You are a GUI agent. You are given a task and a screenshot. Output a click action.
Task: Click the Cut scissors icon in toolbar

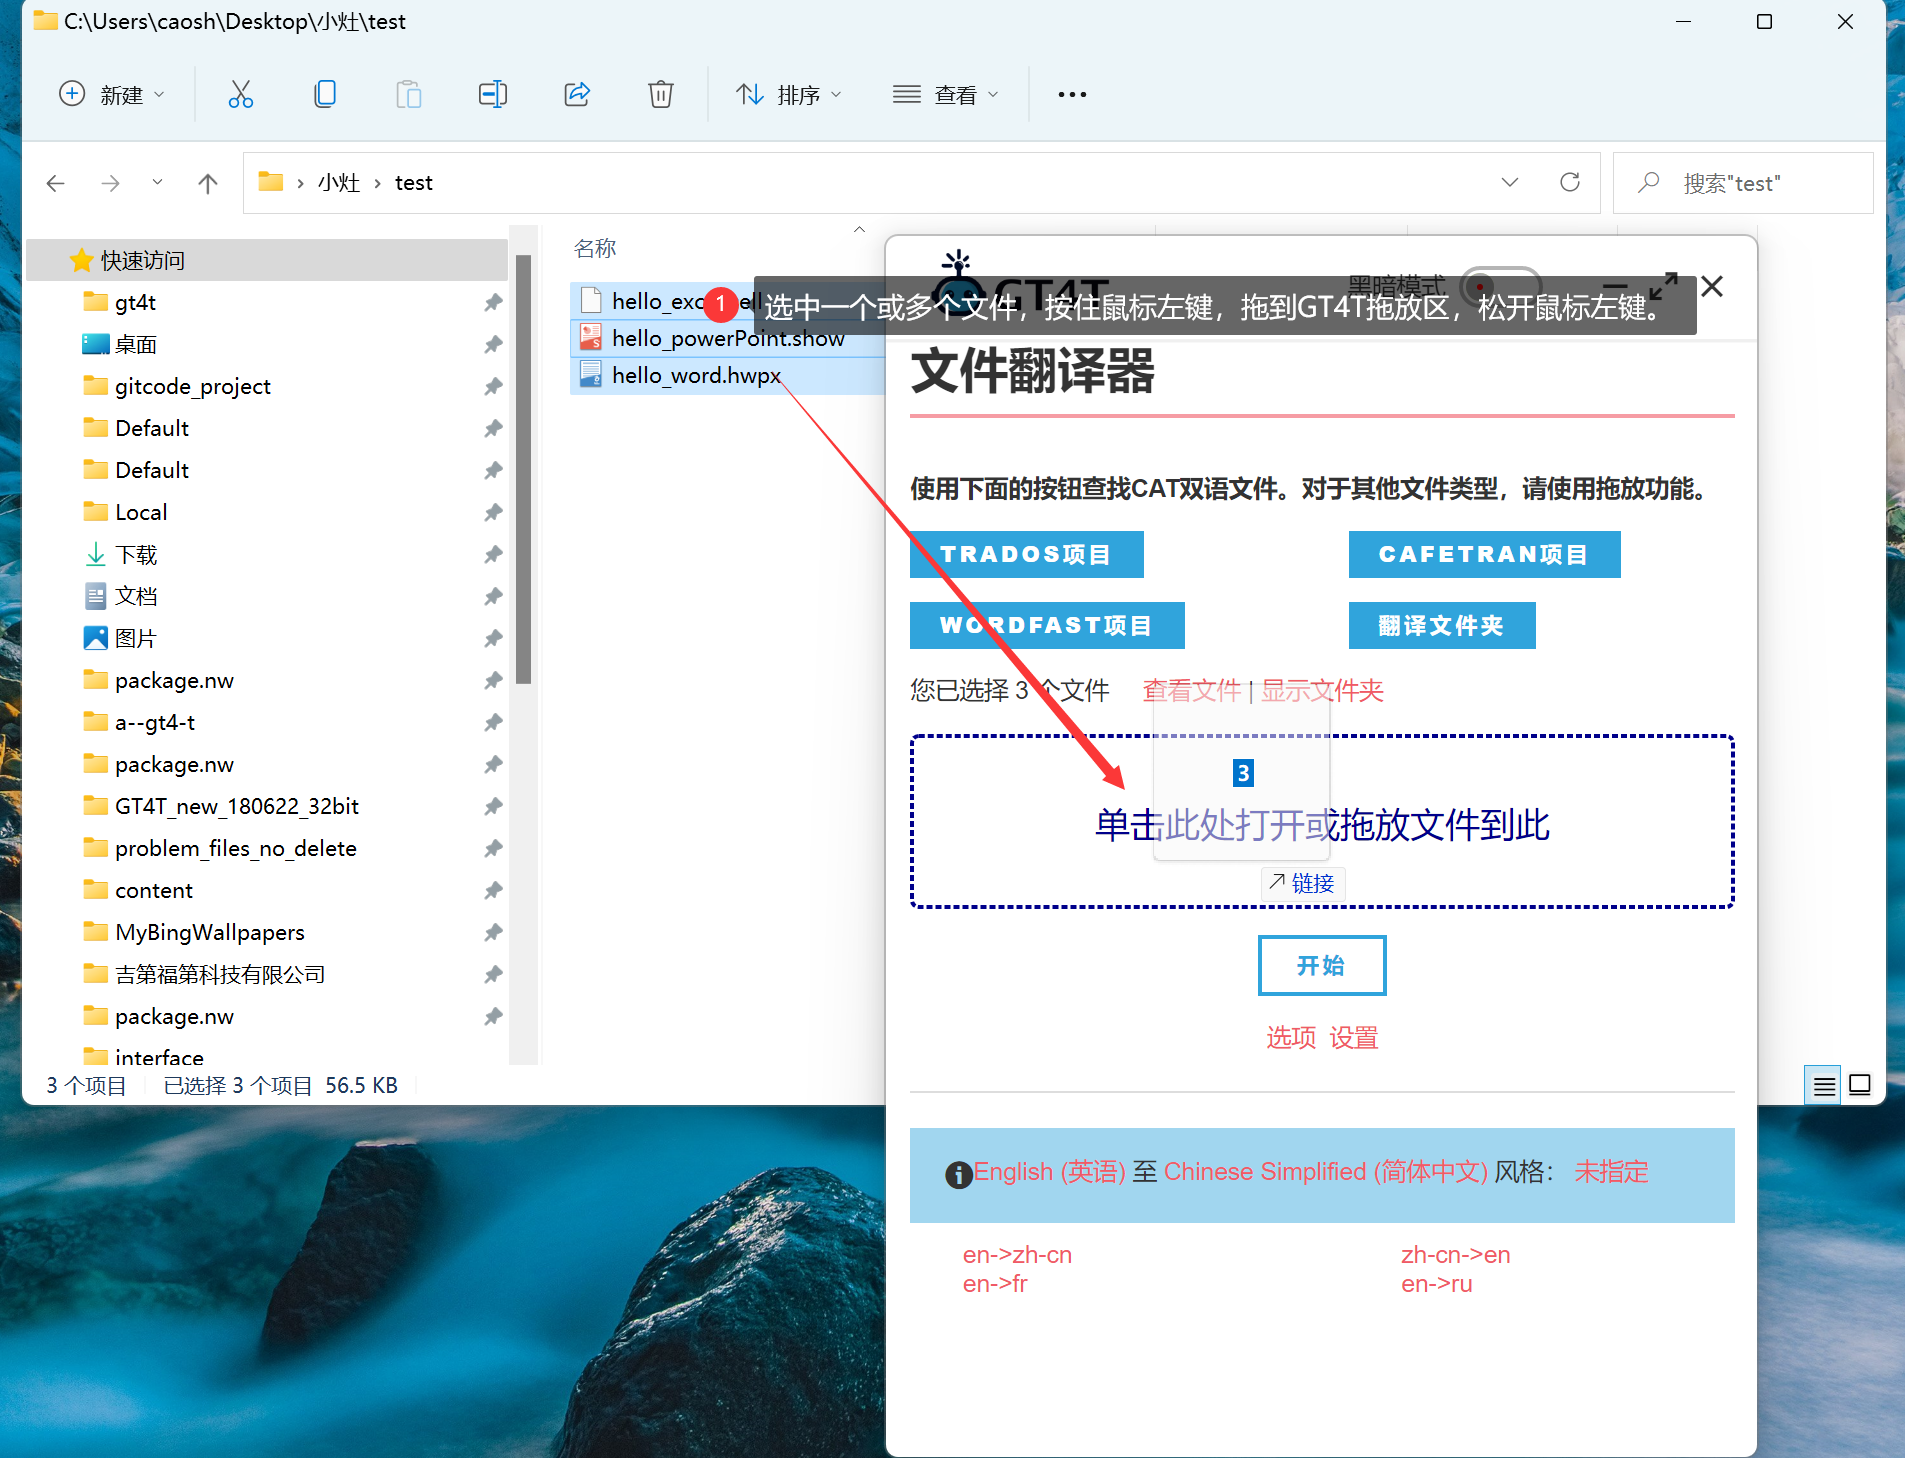240,95
